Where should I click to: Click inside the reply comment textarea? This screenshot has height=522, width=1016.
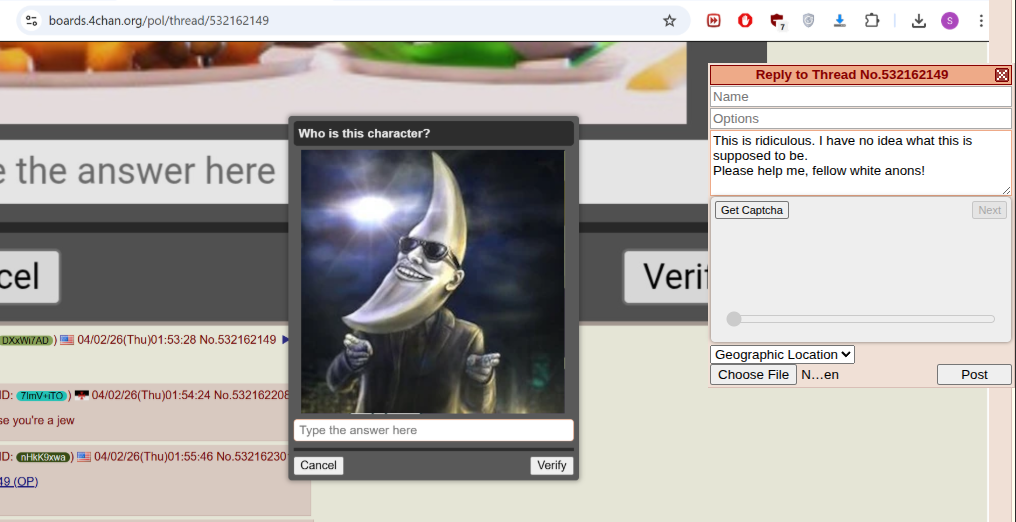tap(860, 163)
